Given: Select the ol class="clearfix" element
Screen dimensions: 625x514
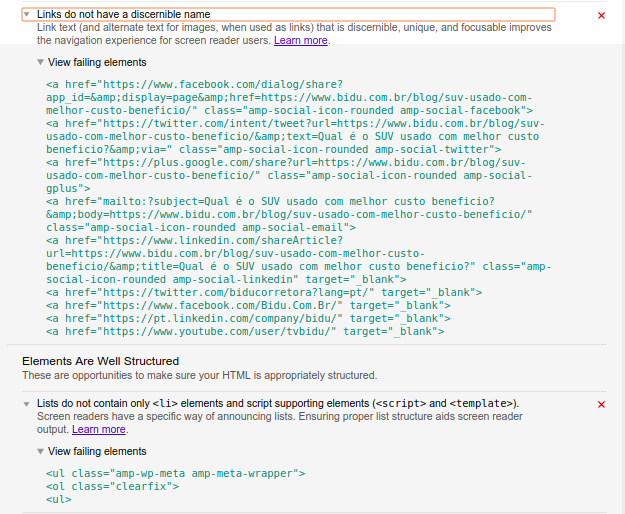Looking at the screenshot, I should (112, 487).
